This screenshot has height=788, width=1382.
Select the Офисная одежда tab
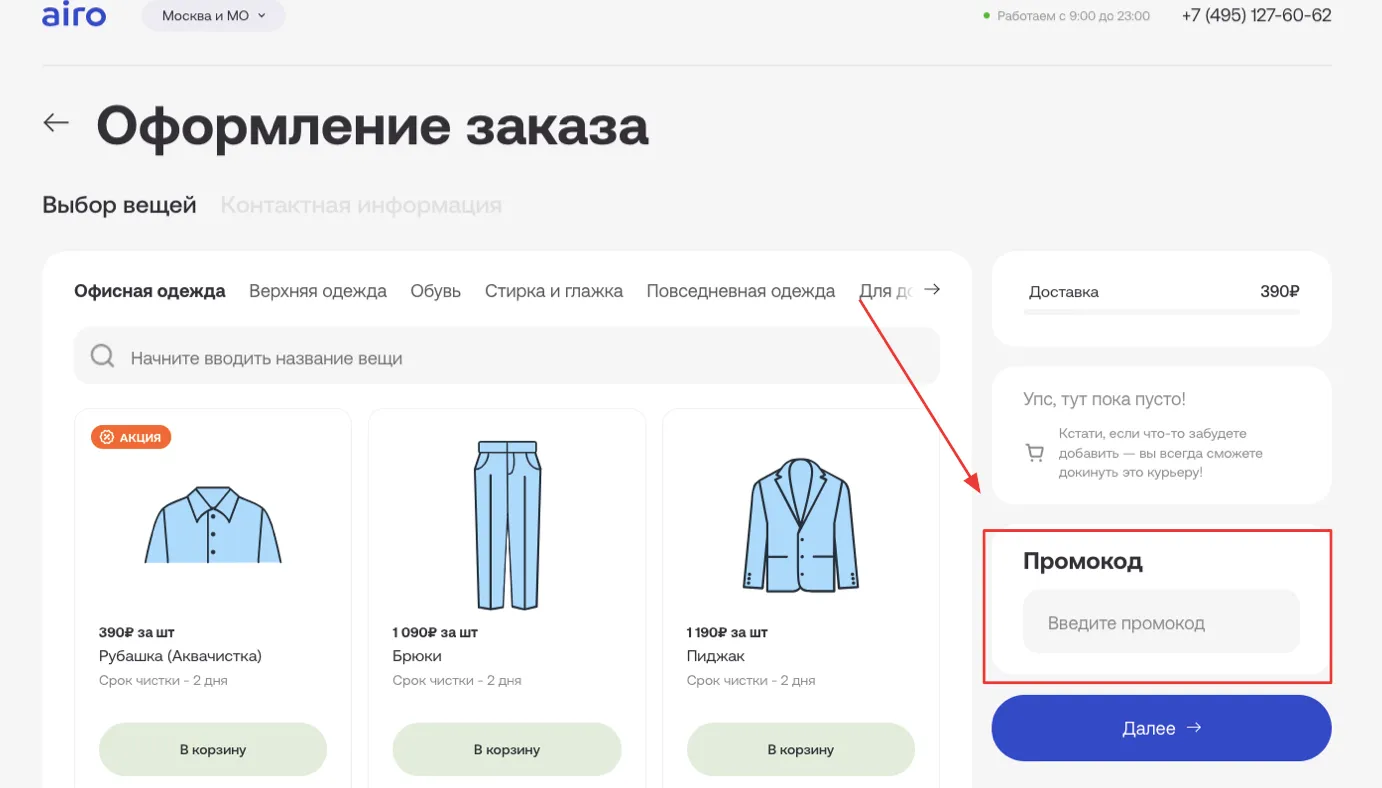(150, 291)
